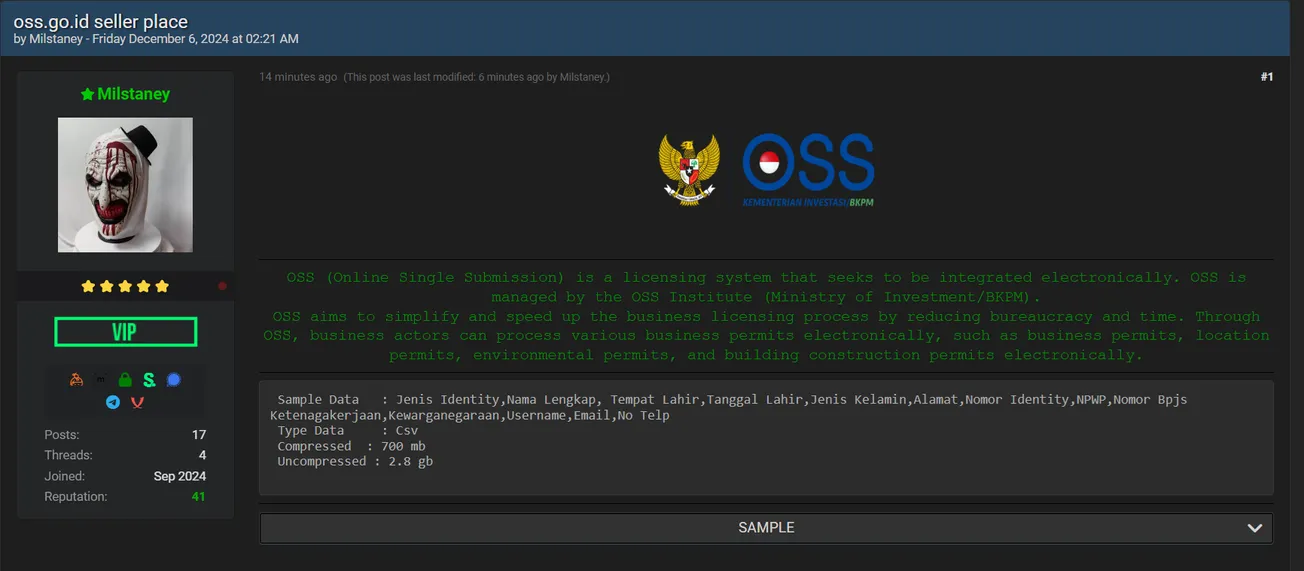This screenshot has height=571, width=1304.
Task: Open the Telegram contact icon
Action: pyautogui.click(x=113, y=402)
